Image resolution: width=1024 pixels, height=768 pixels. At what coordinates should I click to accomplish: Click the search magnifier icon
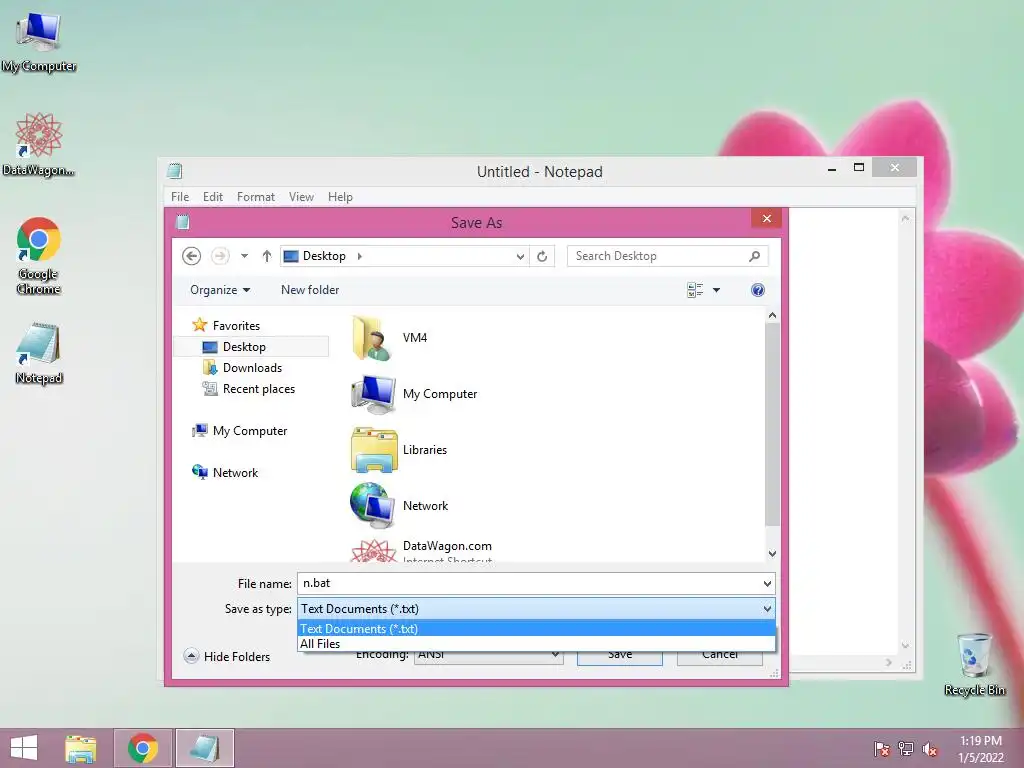pos(754,256)
